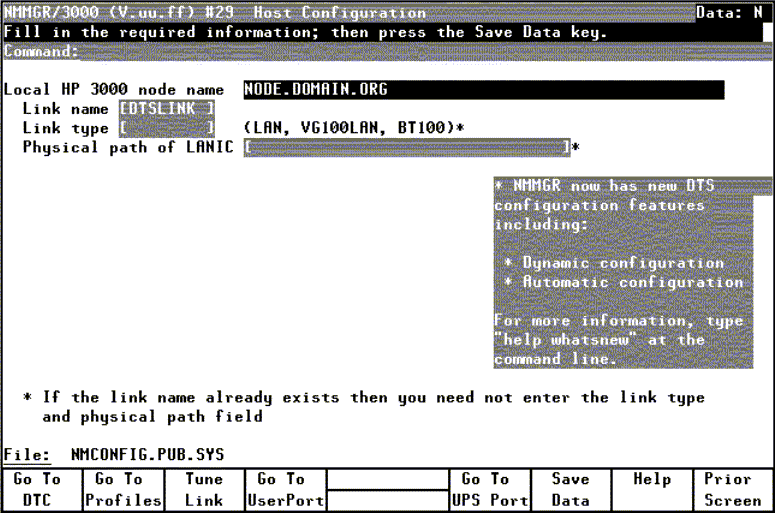
Task: Click the Link name field DTSLINK
Action: (167, 109)
